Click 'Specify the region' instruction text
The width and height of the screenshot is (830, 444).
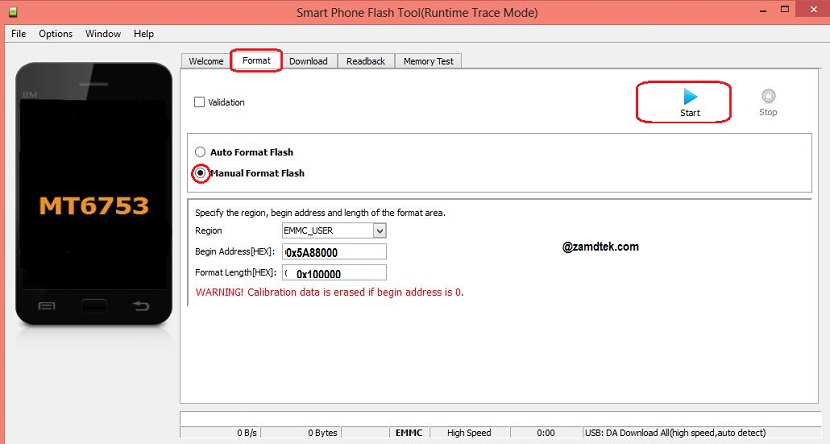(320, 213)
